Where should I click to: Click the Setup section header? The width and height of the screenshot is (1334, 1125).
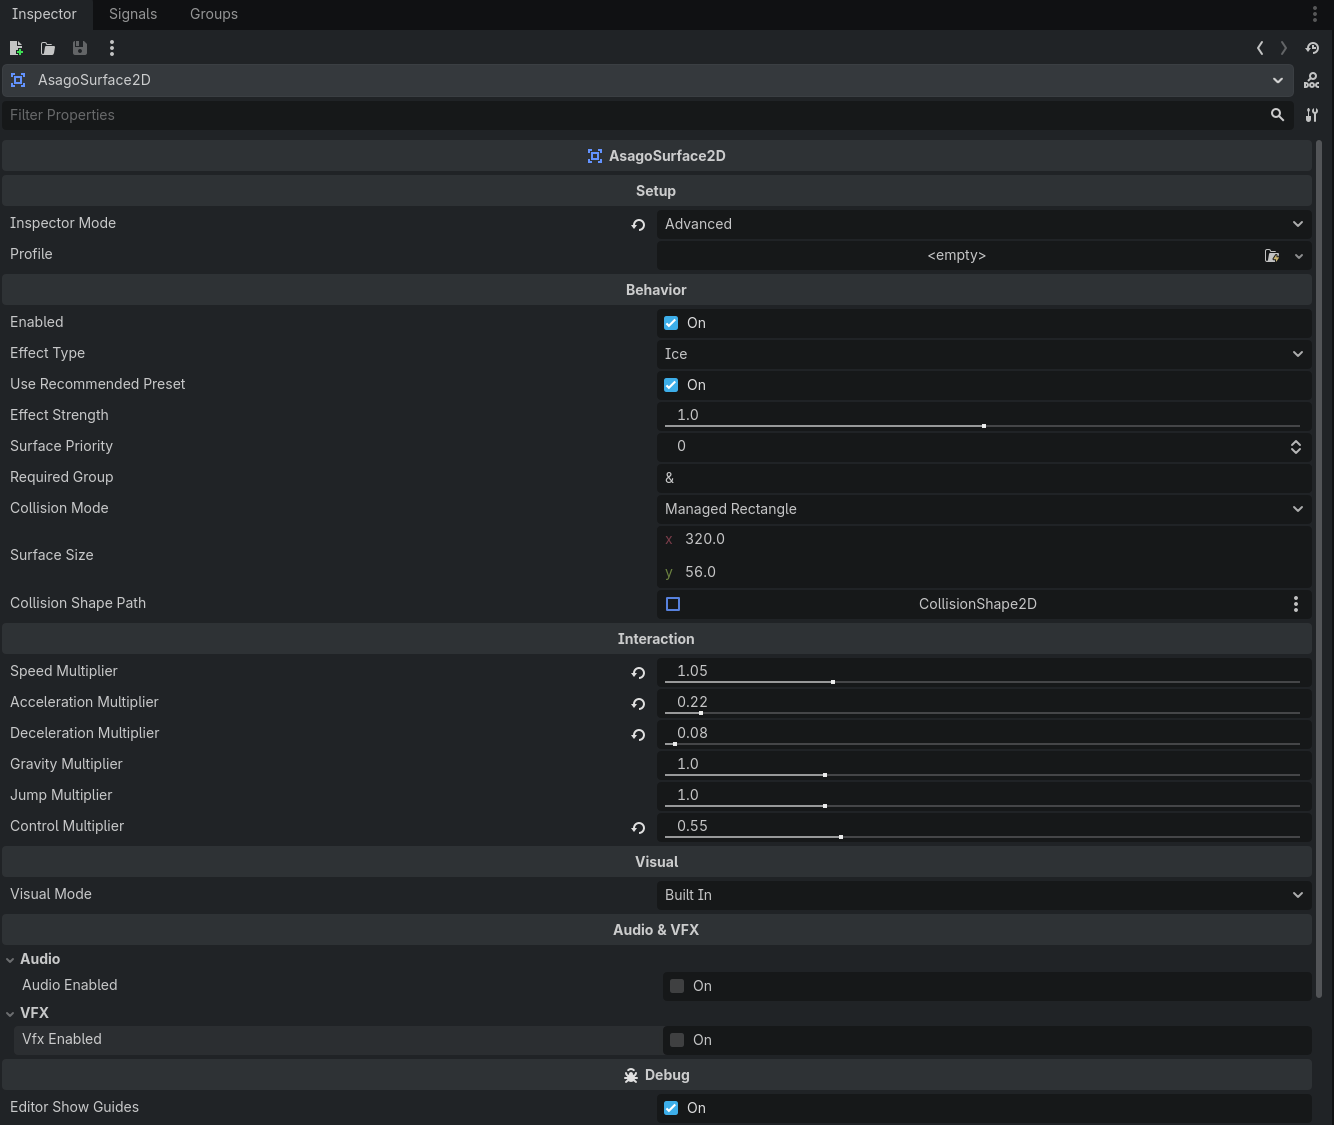pos(656,191)
